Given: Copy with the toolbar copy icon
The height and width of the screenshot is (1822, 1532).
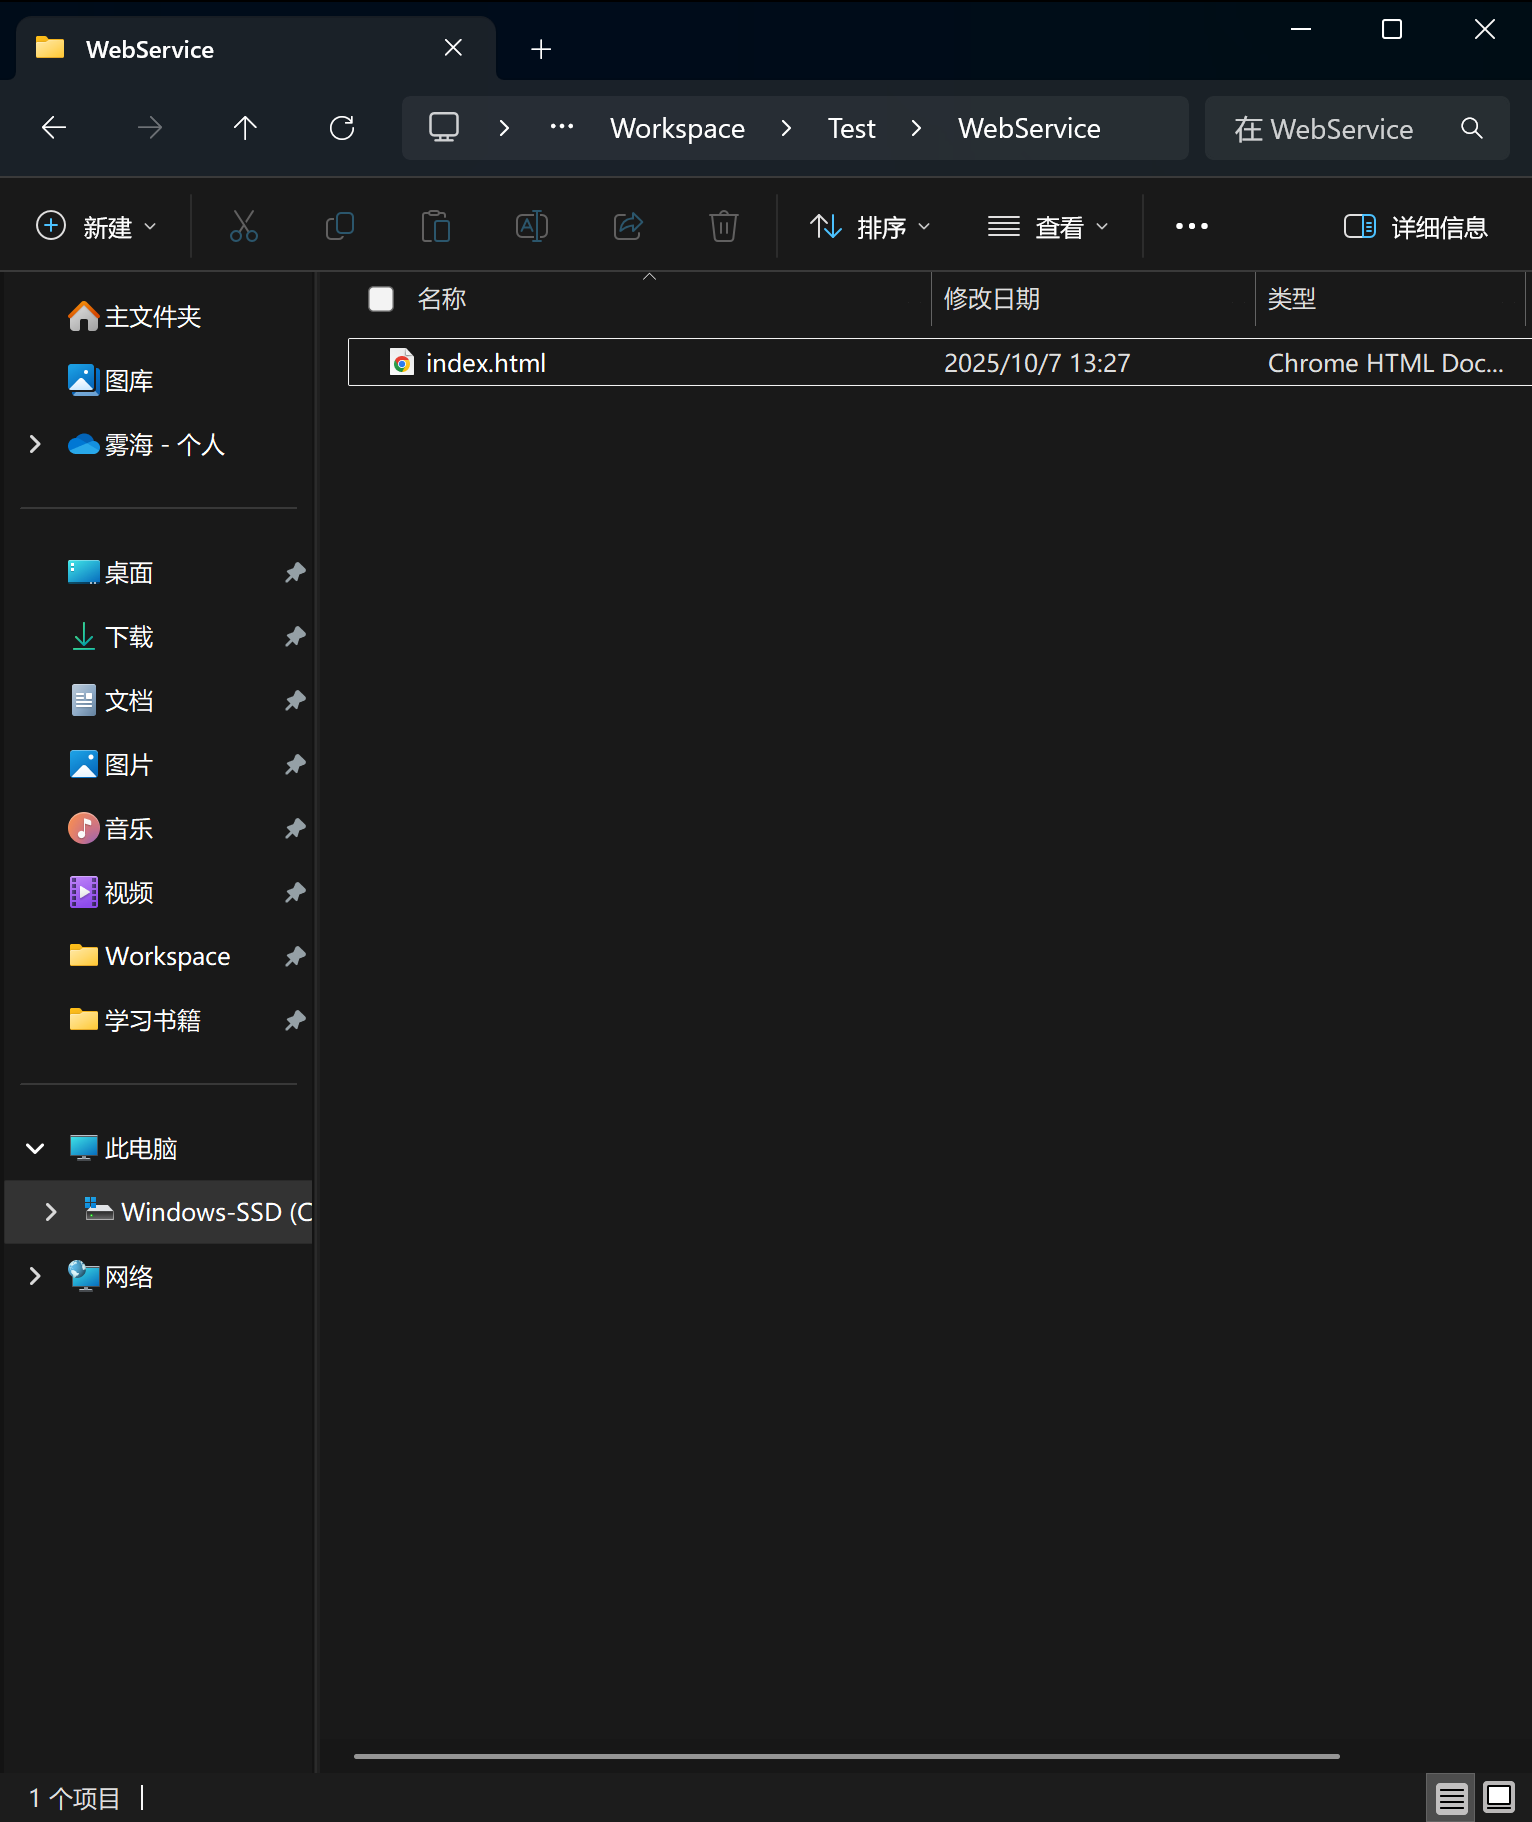Looking at the screenshot, I should (x=340, y=227).
